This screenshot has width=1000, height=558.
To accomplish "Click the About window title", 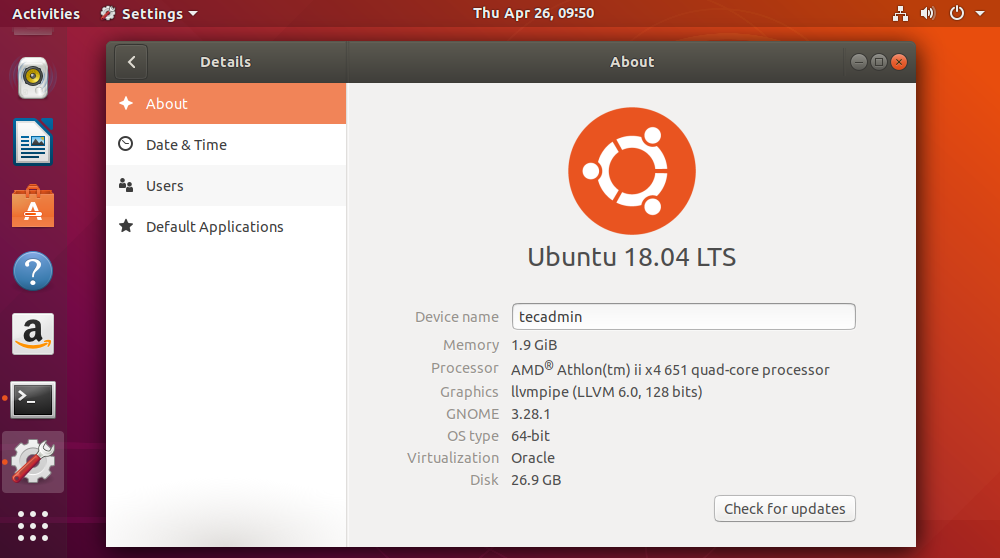I will (632, 62).
